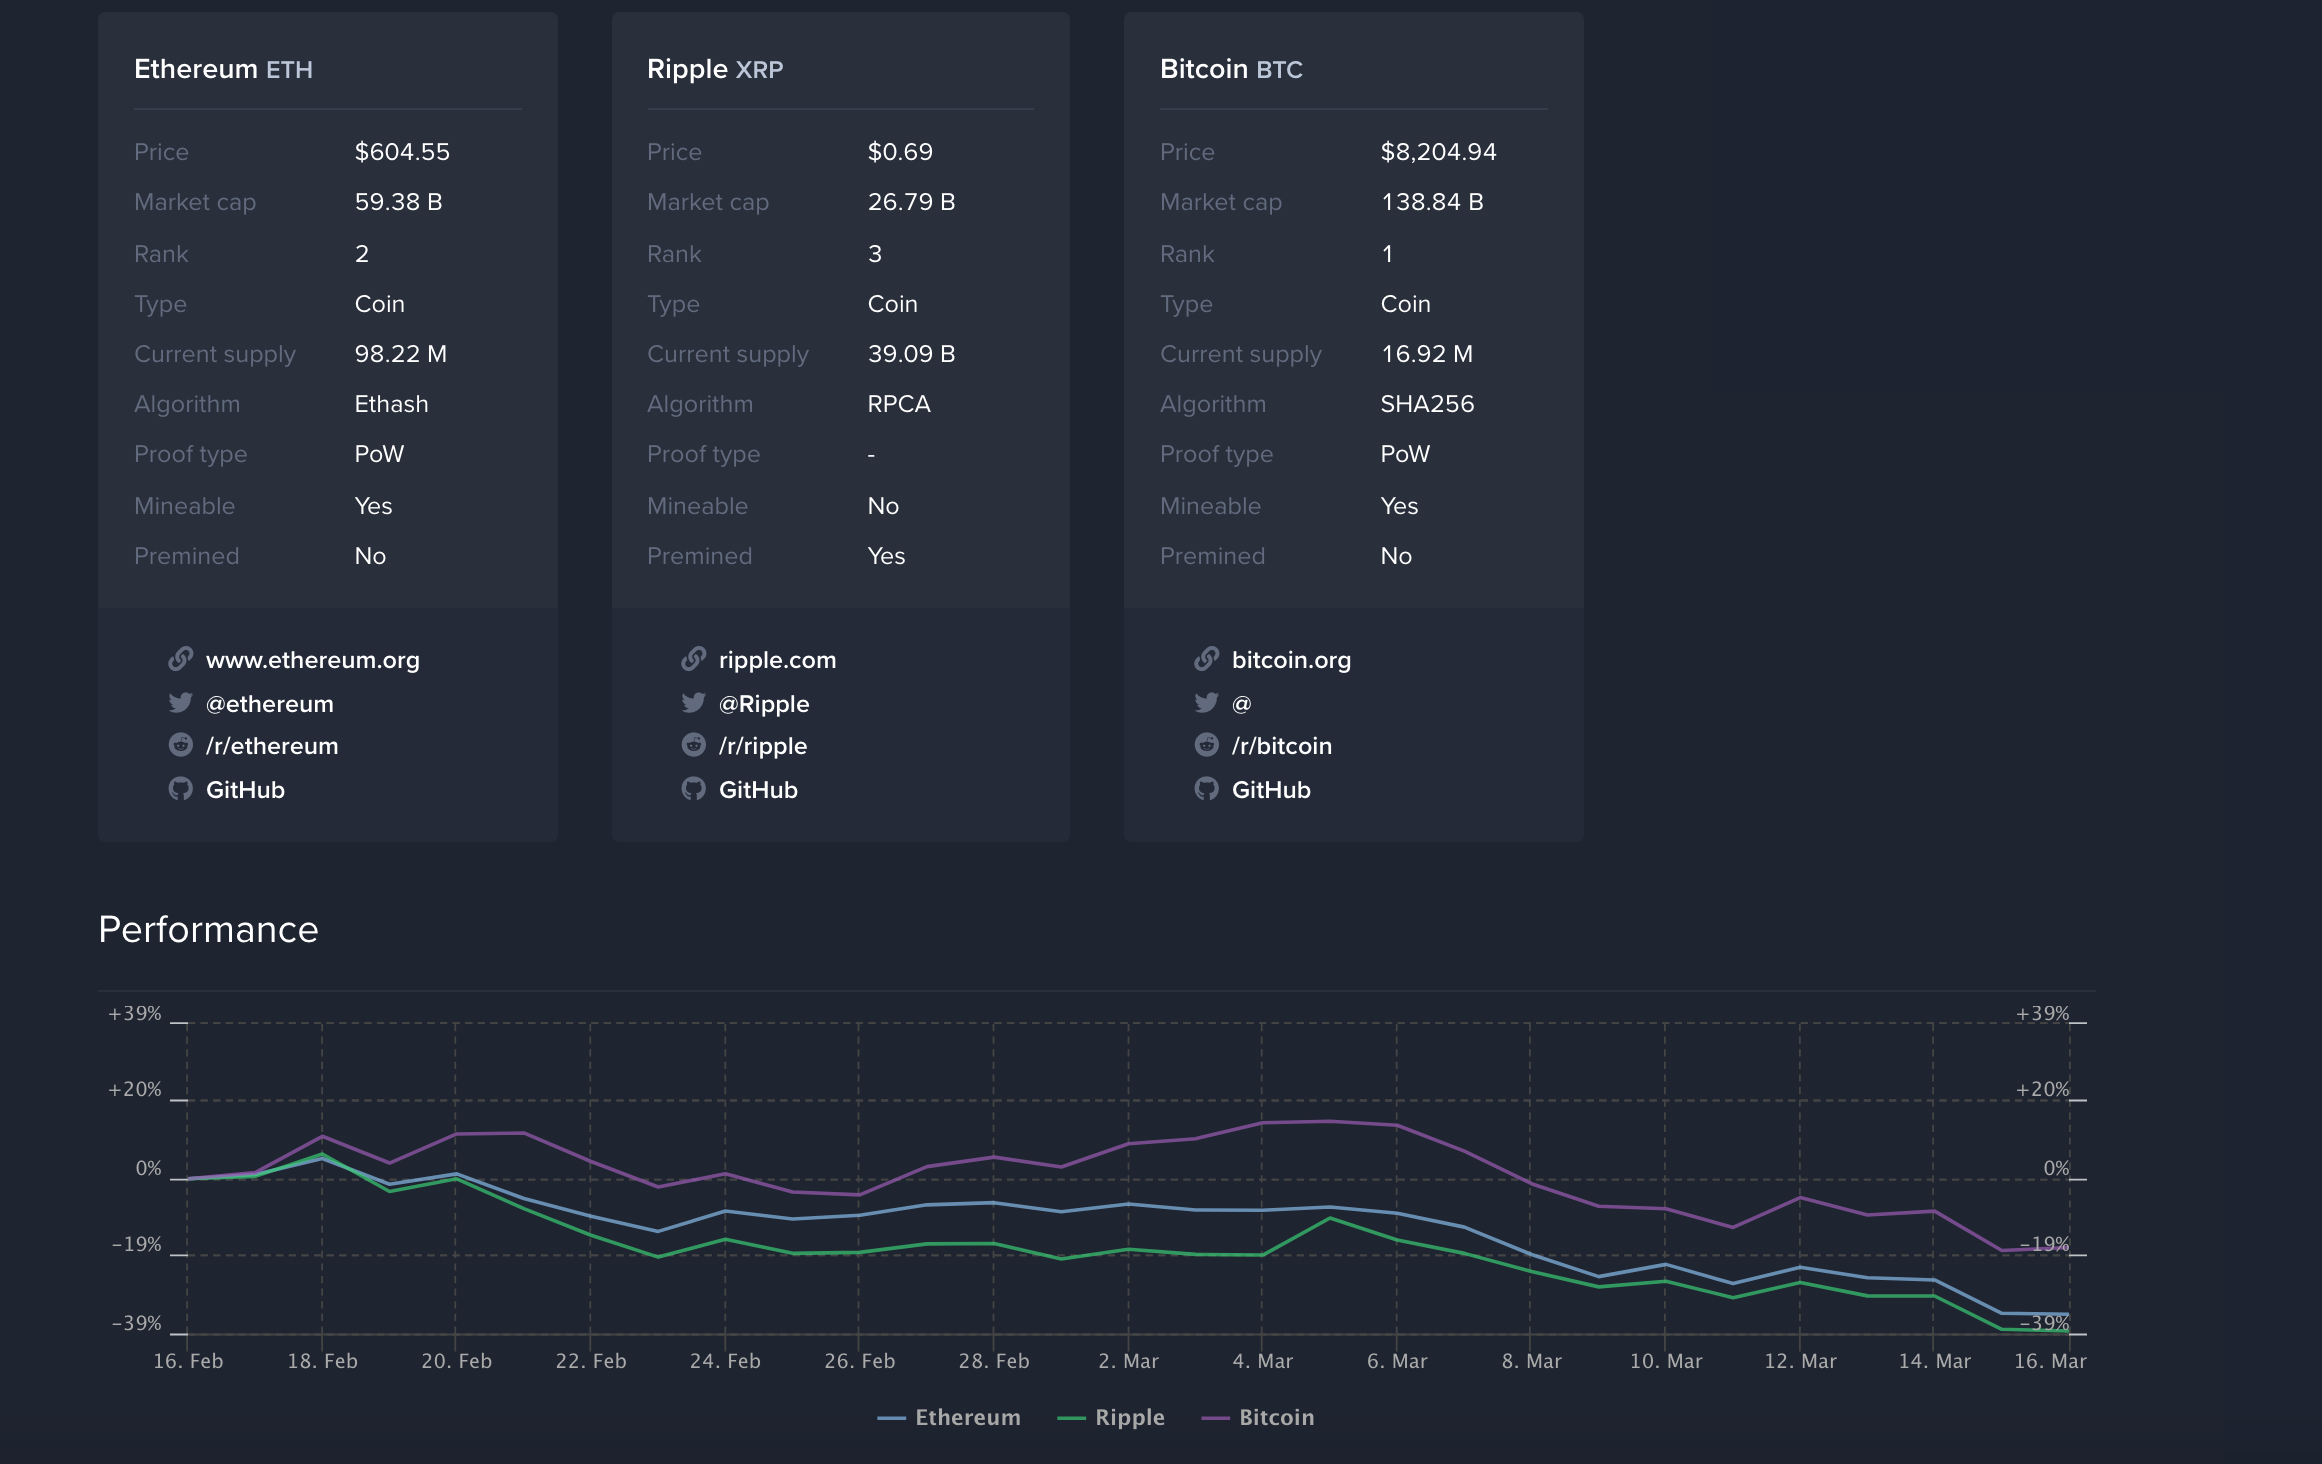
Task: Click the Reddit icon next to /r/bitcoin
Action: (1207, 745)
